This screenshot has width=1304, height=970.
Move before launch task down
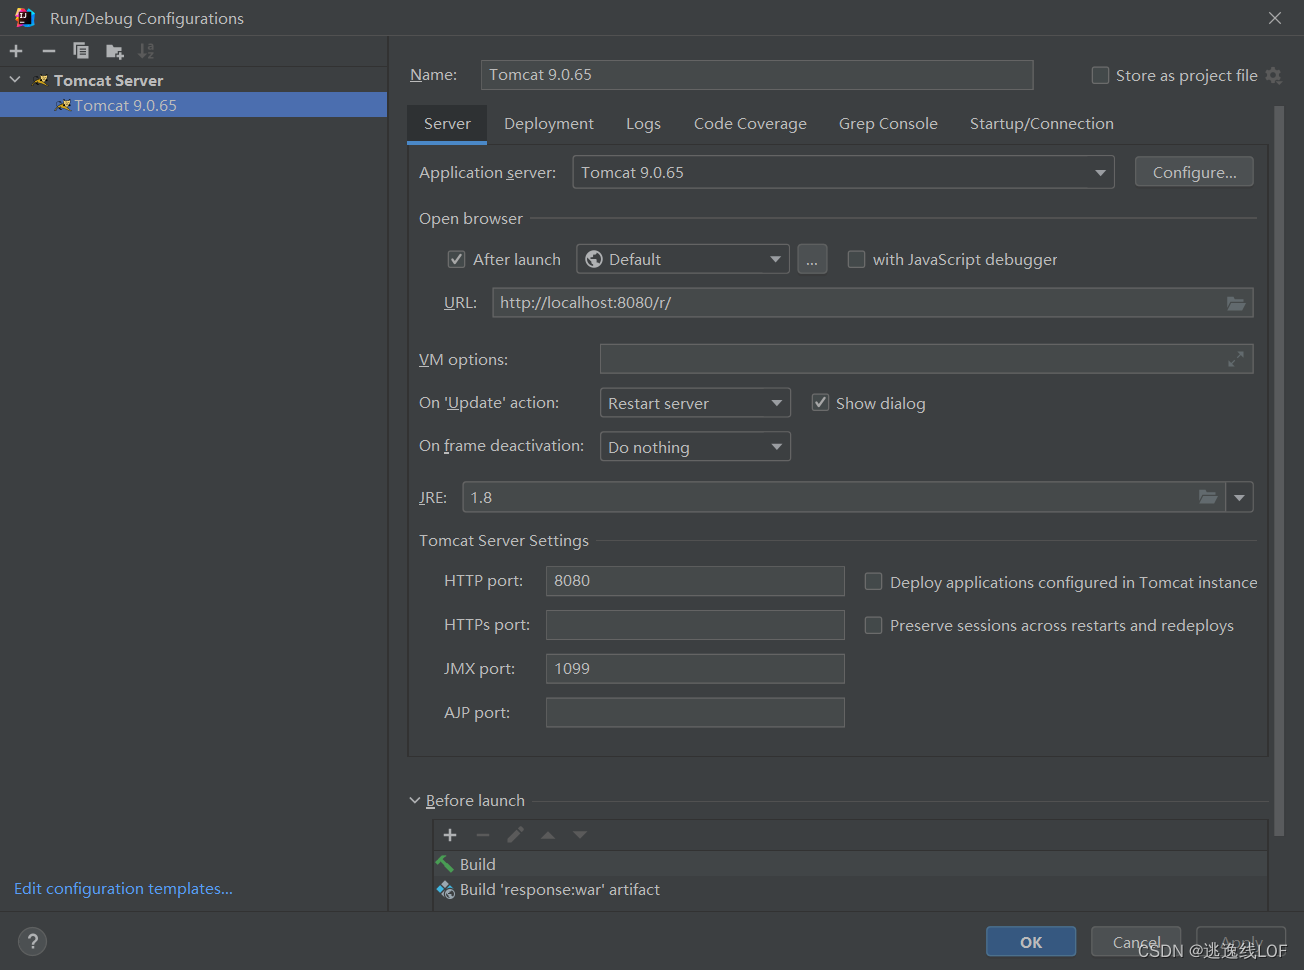point(580,835)
